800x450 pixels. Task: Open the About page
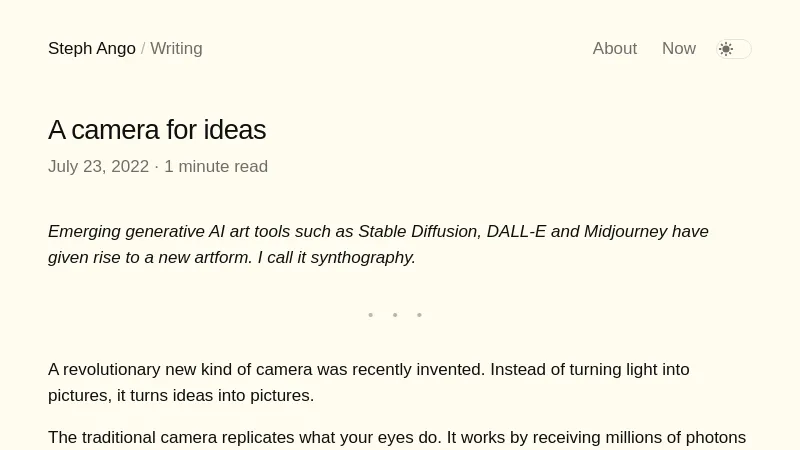[x=614, y=49]
